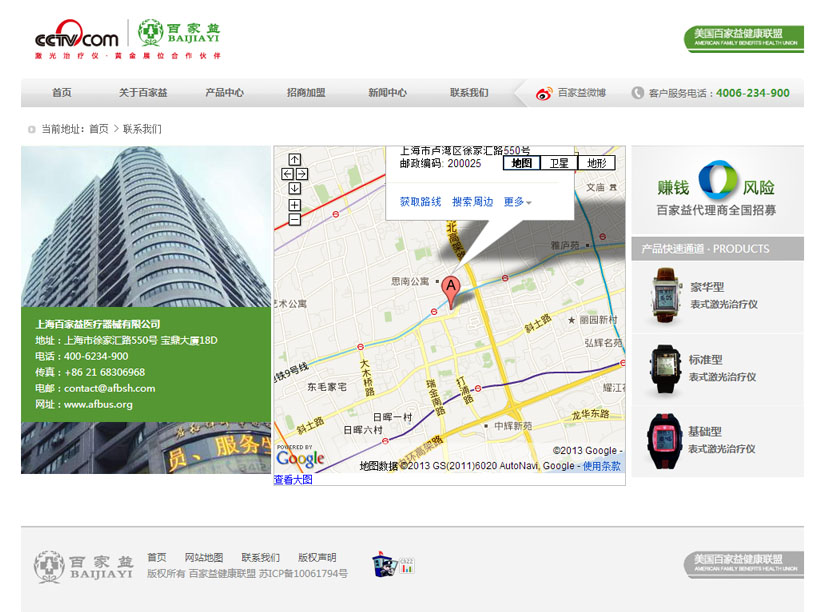
Task: Pan the map up with arrow
Action: coord(295,159)
